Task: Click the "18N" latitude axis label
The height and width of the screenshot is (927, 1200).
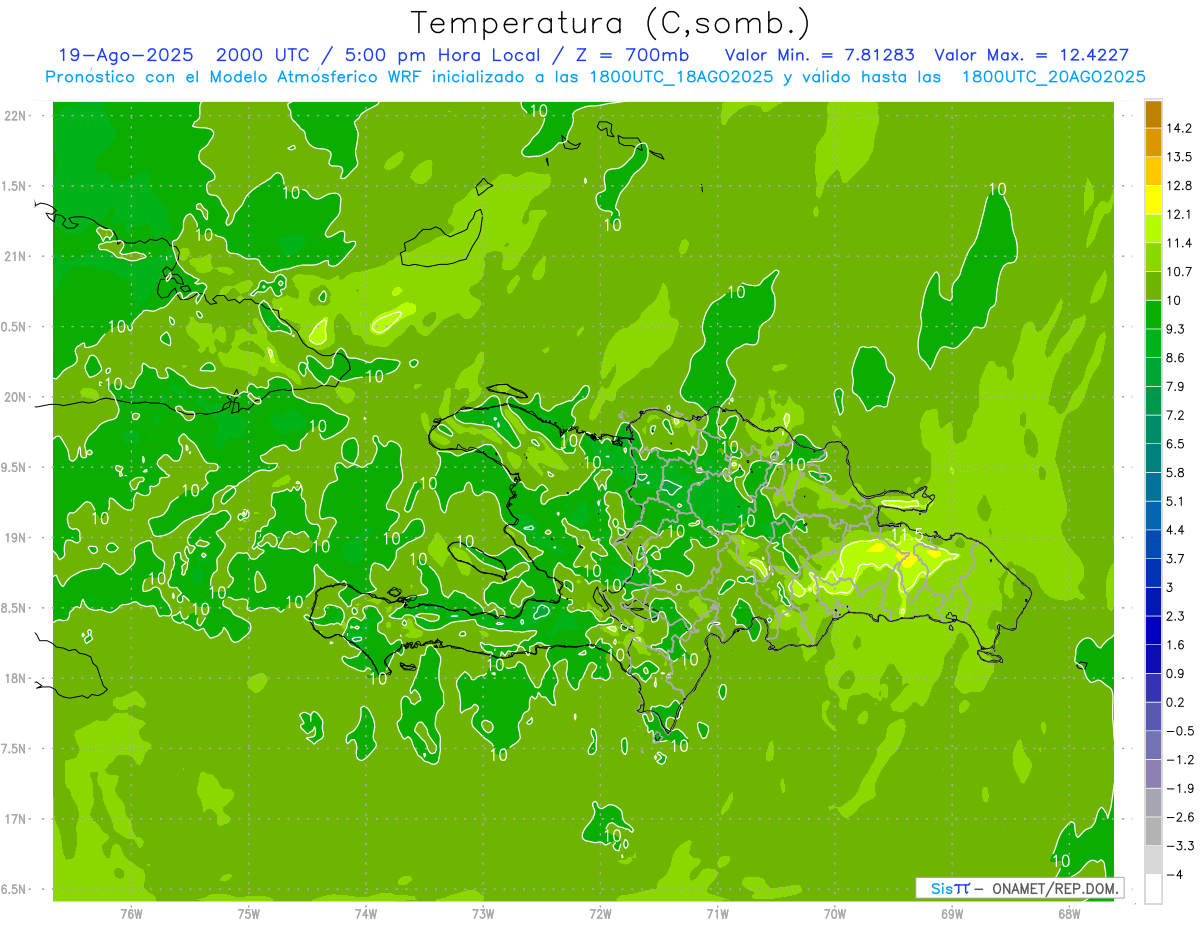Action: [15, 678]
